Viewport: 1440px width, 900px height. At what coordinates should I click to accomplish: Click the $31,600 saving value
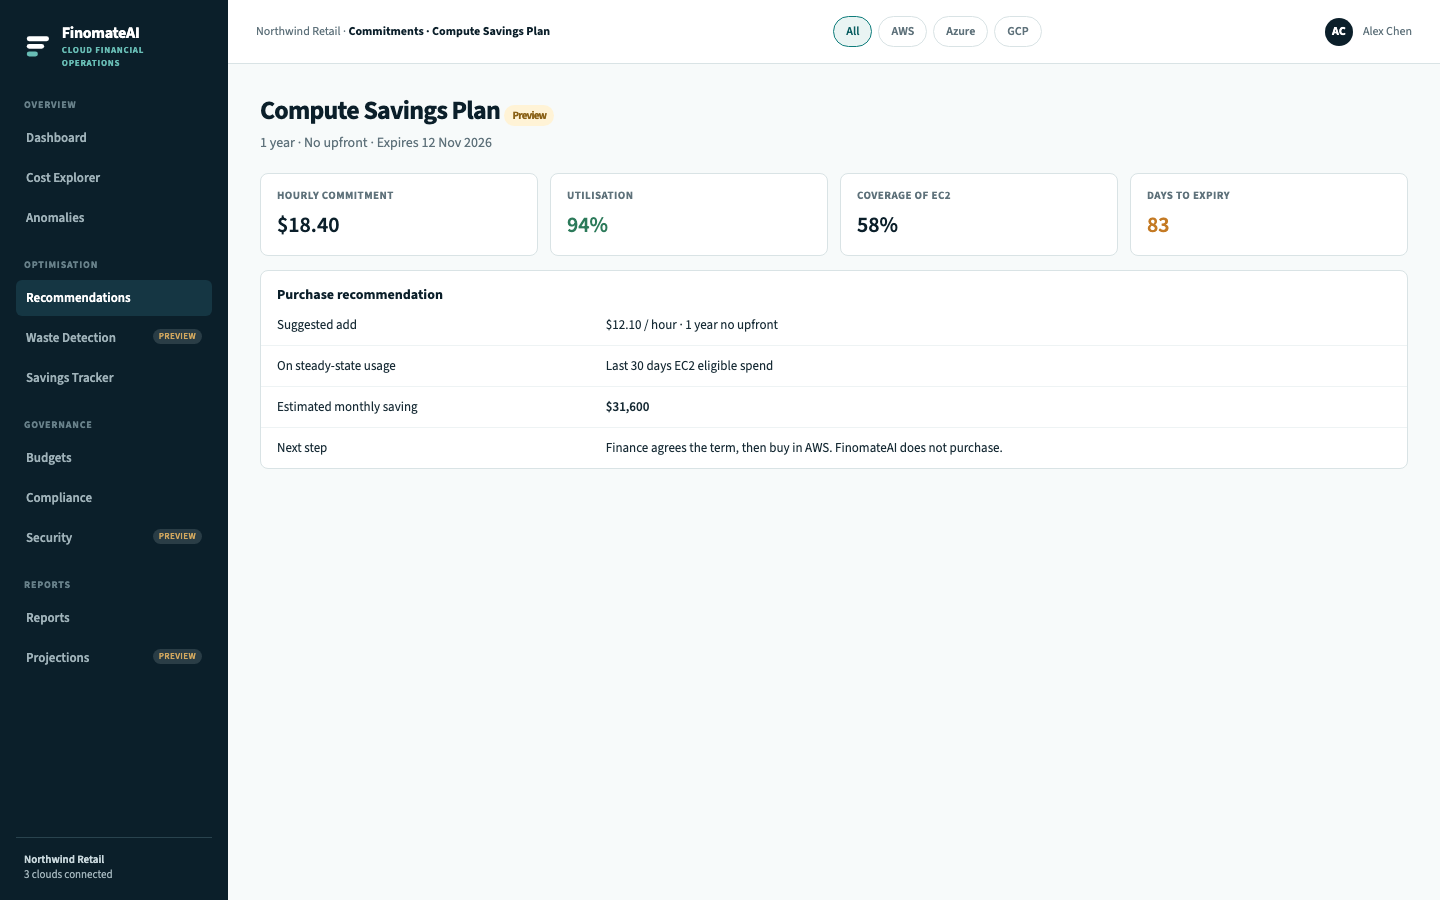pos(628,407)
